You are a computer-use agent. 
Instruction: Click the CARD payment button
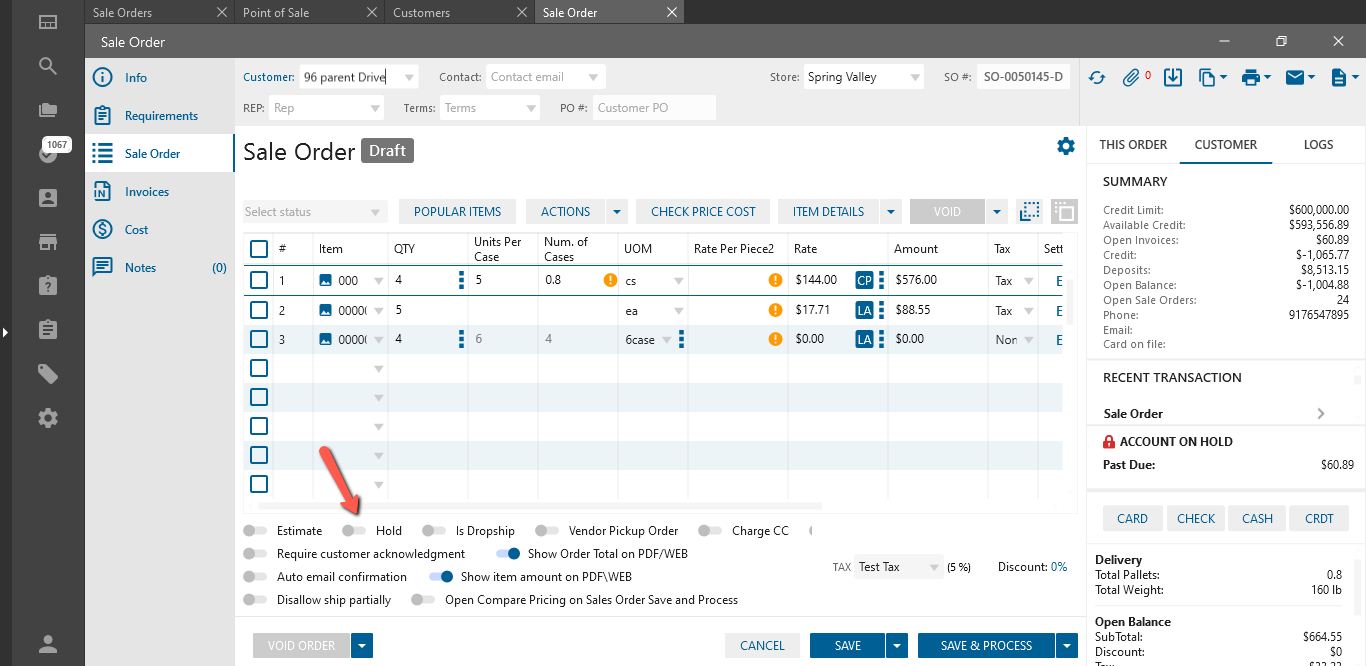(1132, 518)
